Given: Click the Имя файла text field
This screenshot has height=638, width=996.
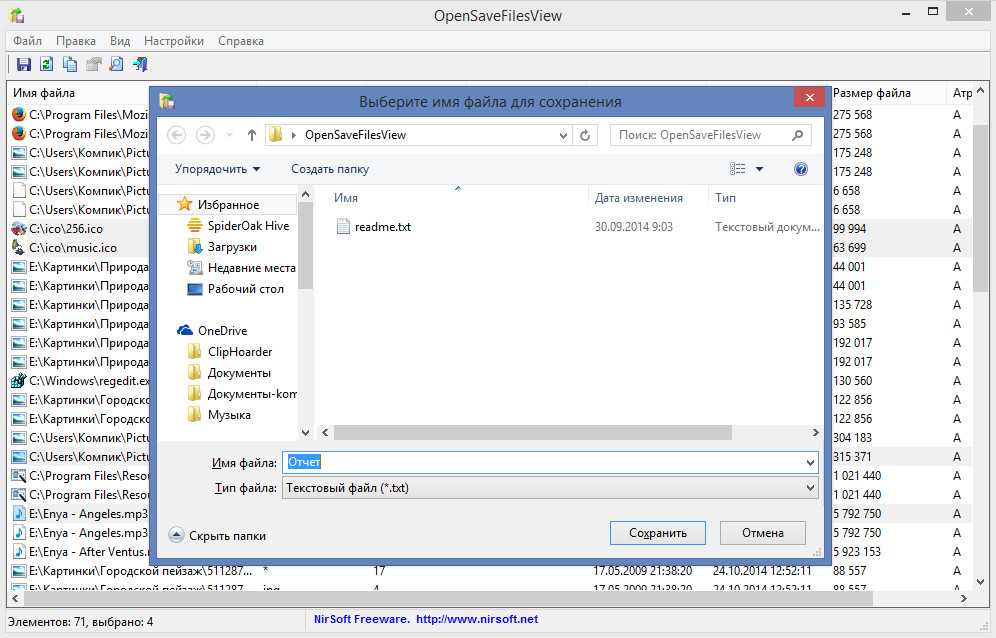Looking at the screenshot, I should pyautogui.click(x=549, y=462).
